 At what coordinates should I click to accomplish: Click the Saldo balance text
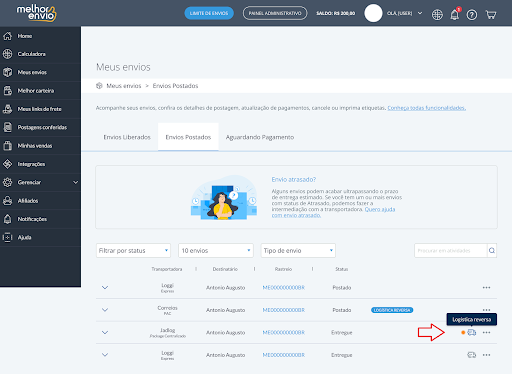(335, 13)
